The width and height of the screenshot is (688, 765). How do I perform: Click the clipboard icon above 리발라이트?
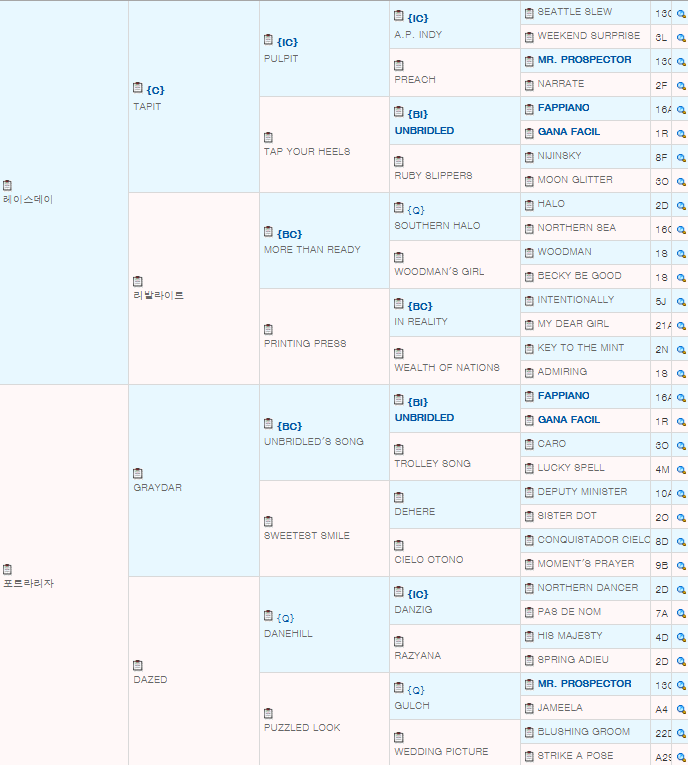pyautogui.click(x=138, y=282)
